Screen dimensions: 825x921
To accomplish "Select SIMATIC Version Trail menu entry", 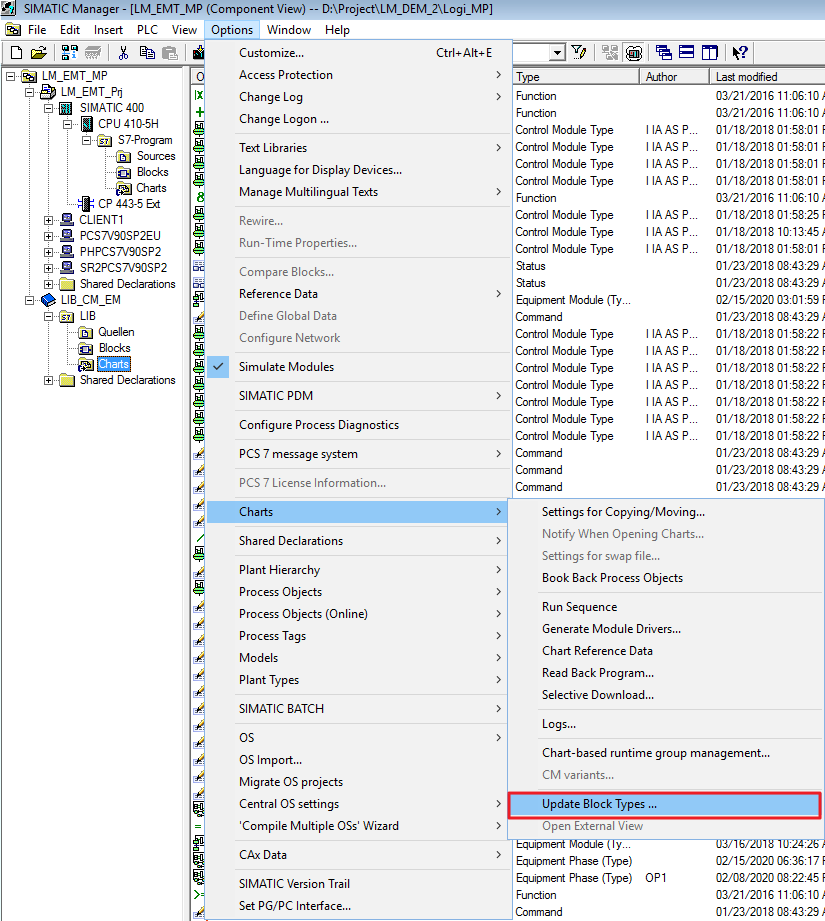I will (358, 884).
